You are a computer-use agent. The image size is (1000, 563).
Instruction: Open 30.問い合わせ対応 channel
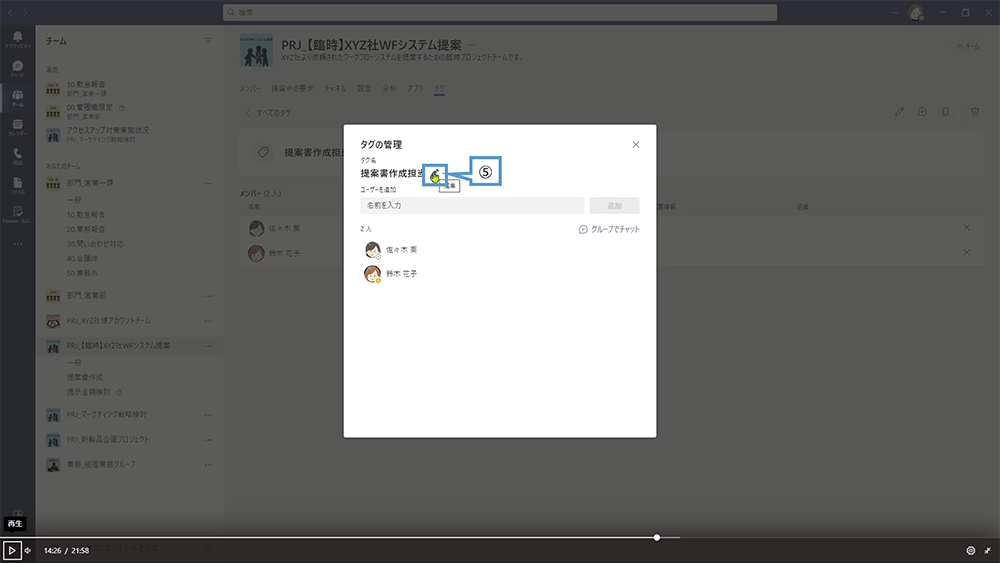click(x=95, y=244)
